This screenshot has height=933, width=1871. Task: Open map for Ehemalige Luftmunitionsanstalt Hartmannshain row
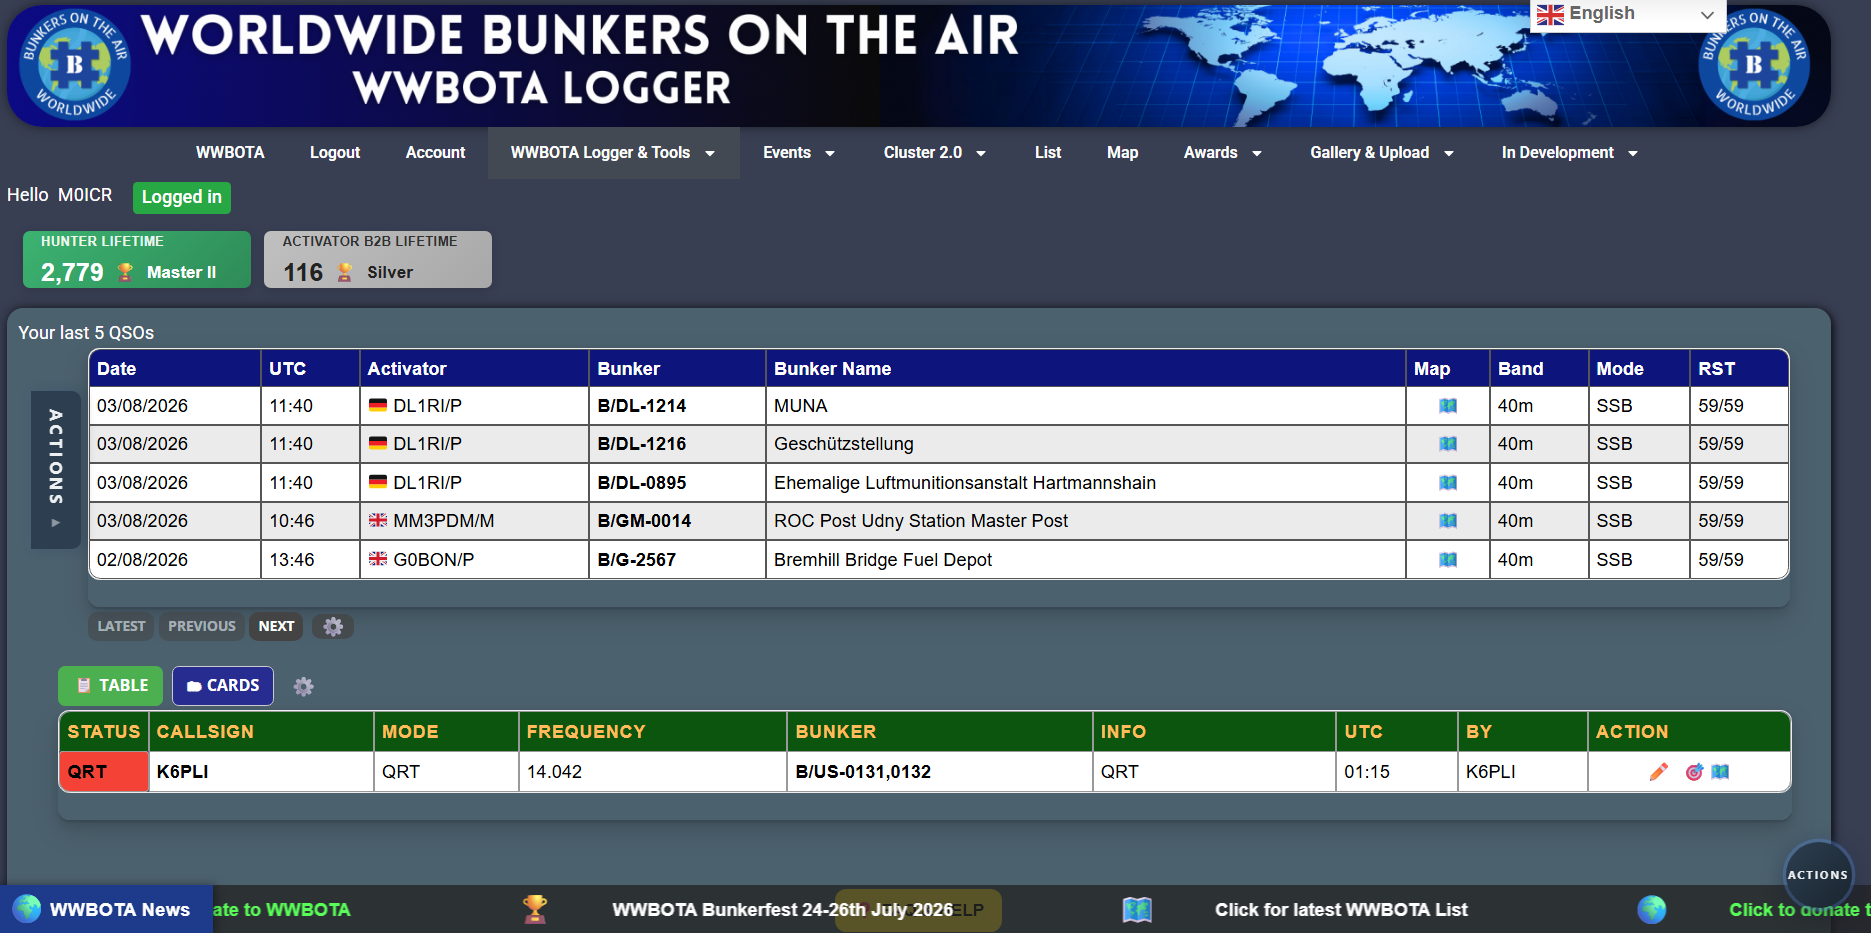1447,483
